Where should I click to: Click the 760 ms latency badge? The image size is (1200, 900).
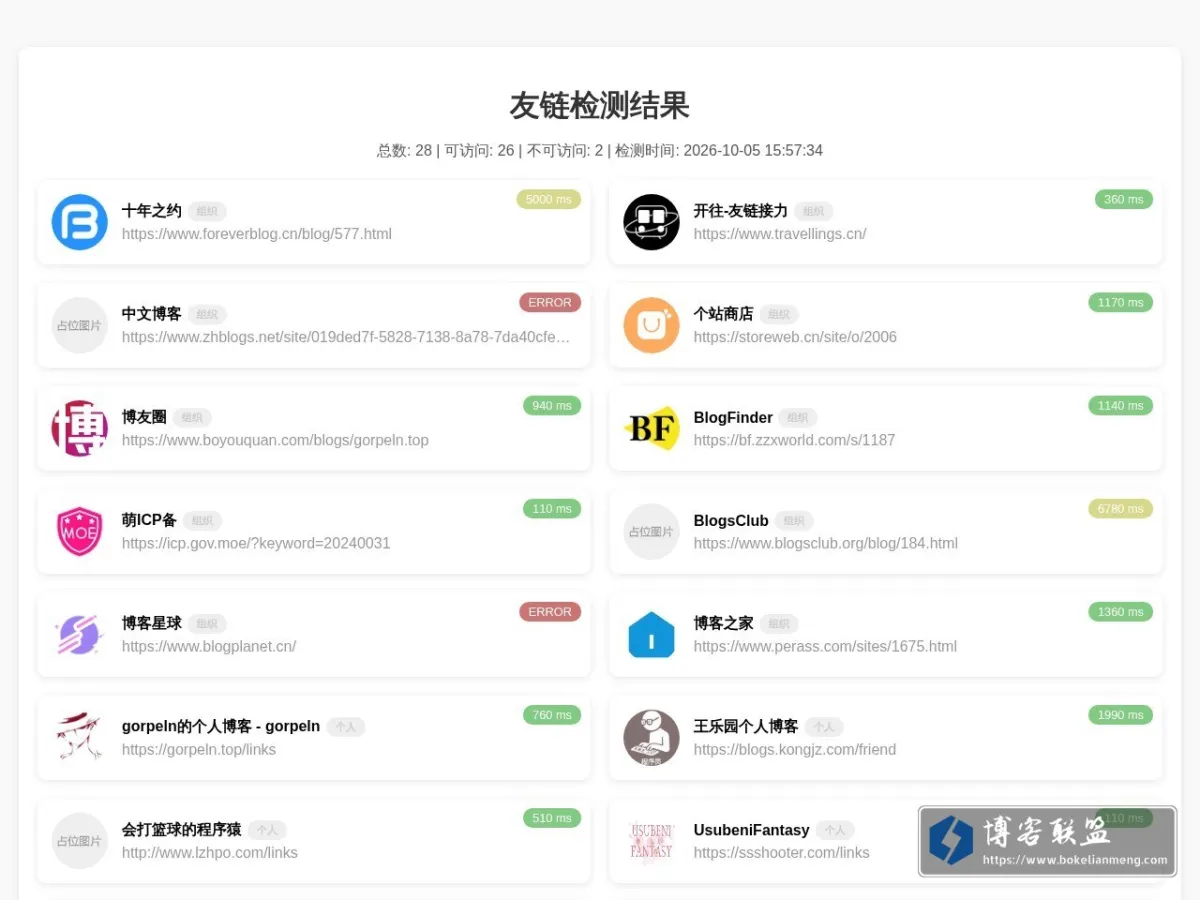[x=552, y=714]
